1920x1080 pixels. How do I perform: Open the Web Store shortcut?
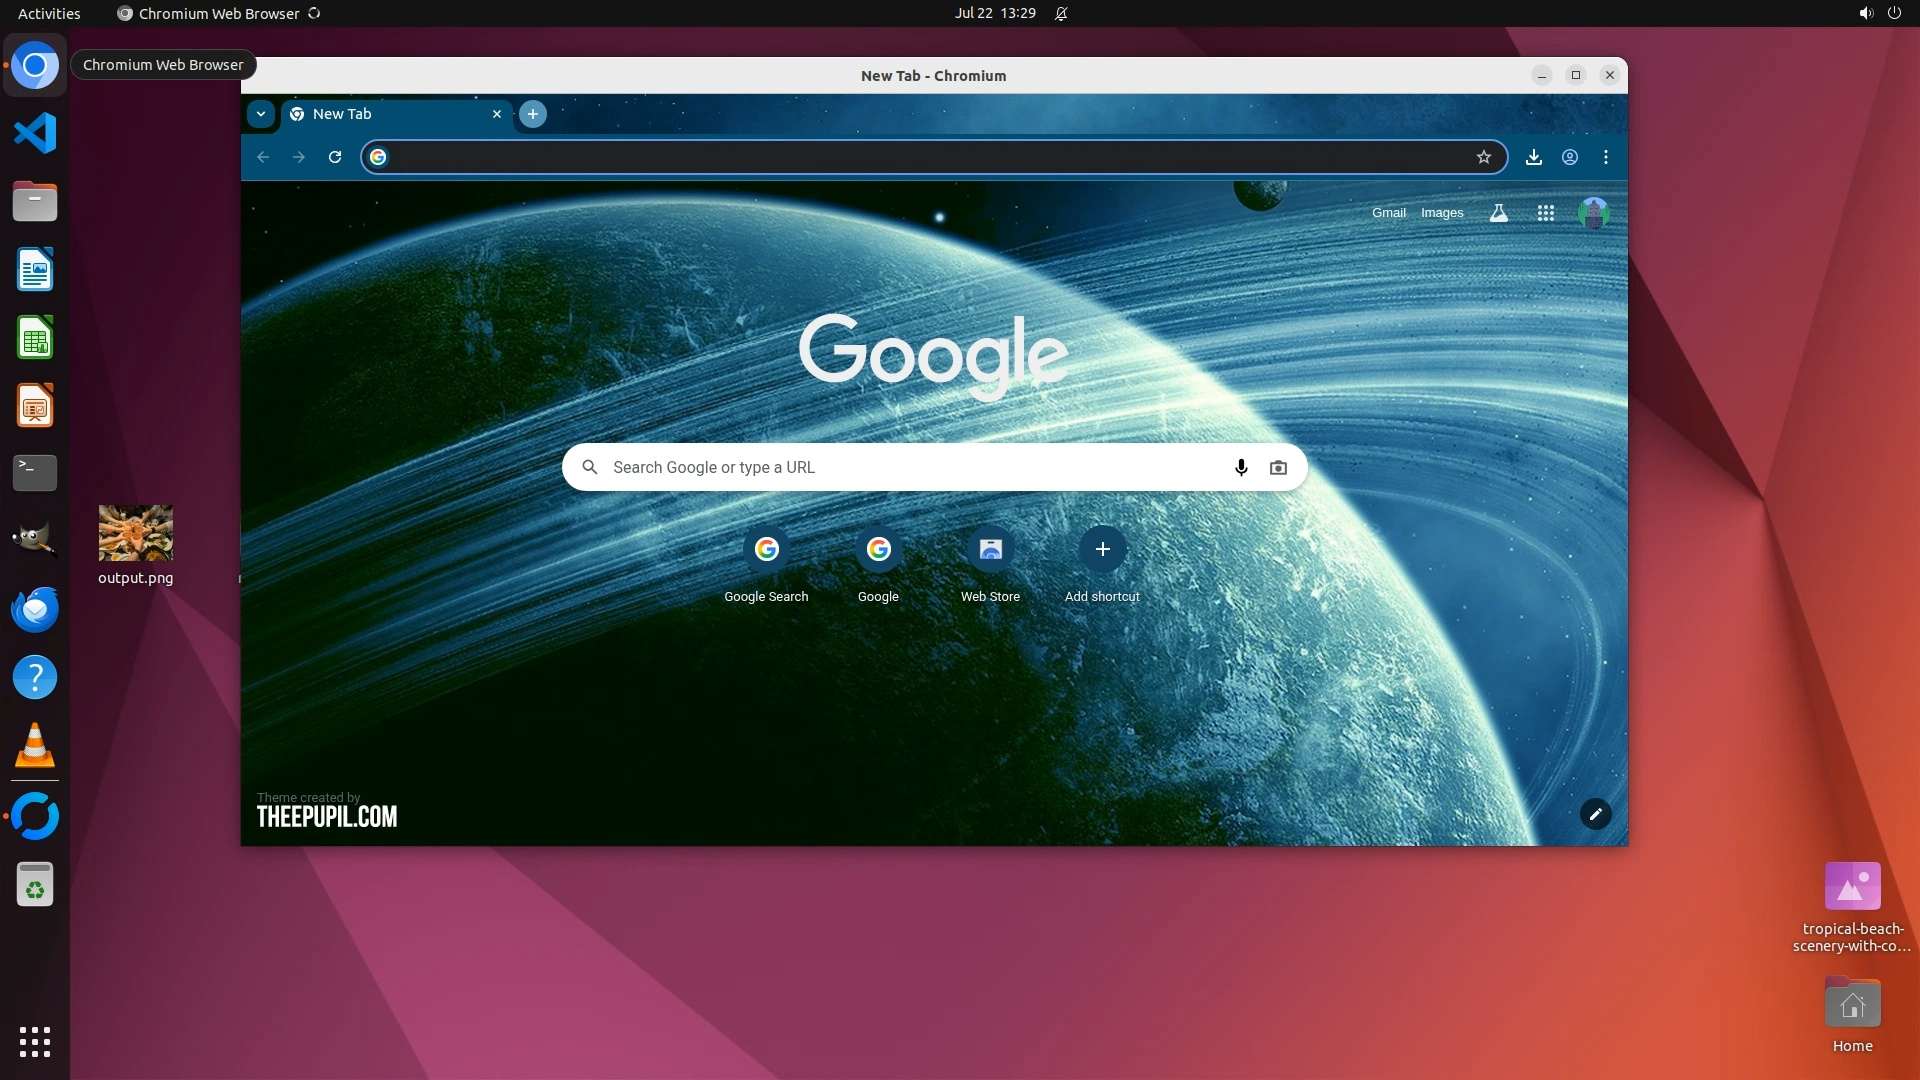990,550
